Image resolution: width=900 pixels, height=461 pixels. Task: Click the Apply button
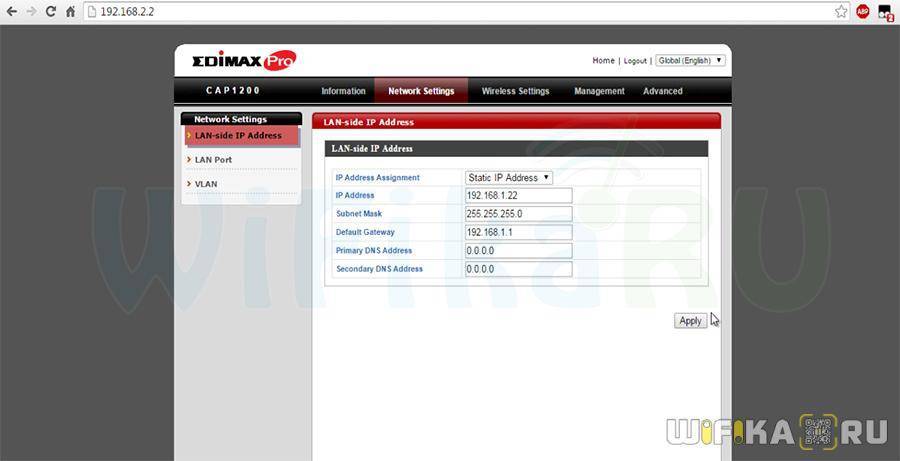690,321
